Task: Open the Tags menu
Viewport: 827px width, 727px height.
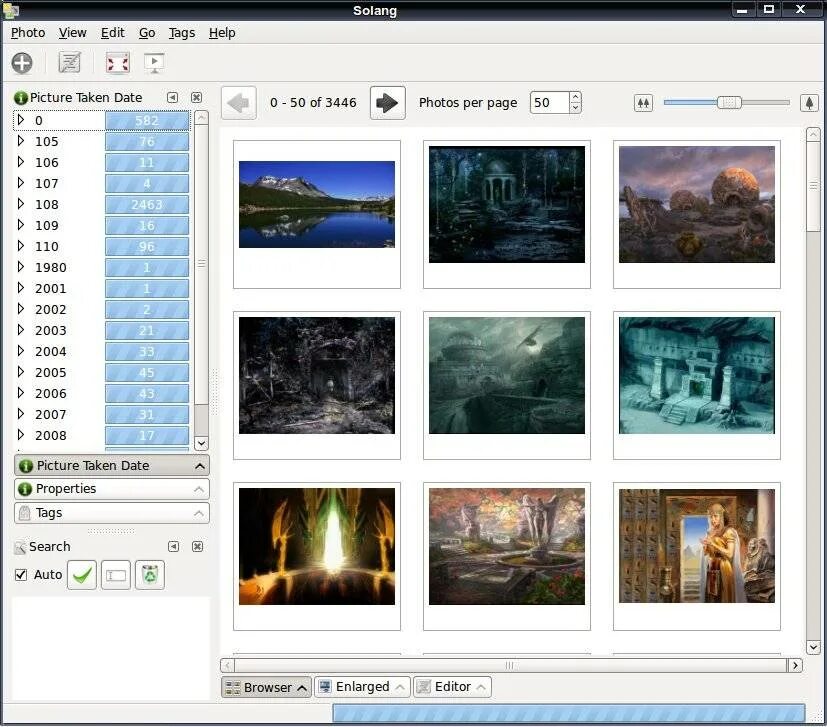Action: [181, 33]
